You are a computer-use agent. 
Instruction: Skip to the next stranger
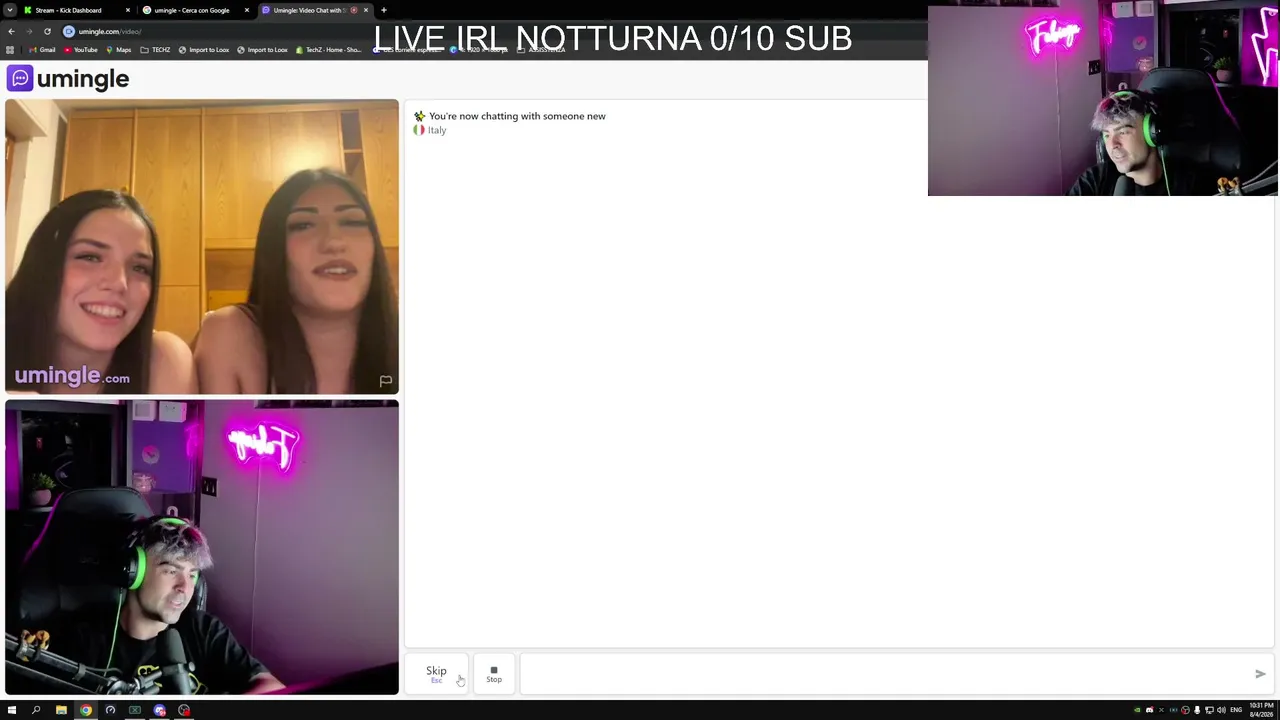click(436, 674)
